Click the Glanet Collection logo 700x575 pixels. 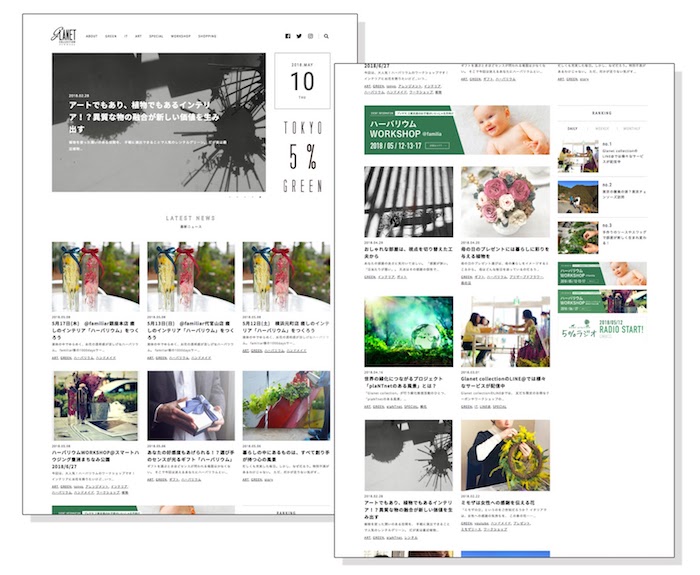63,36
